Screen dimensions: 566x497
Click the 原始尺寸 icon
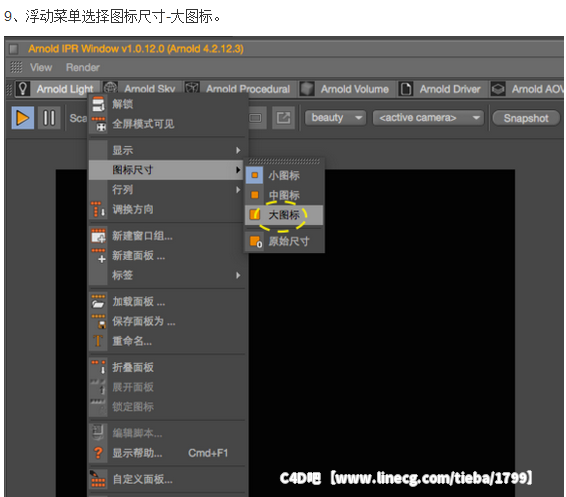[x=256, y=241]
